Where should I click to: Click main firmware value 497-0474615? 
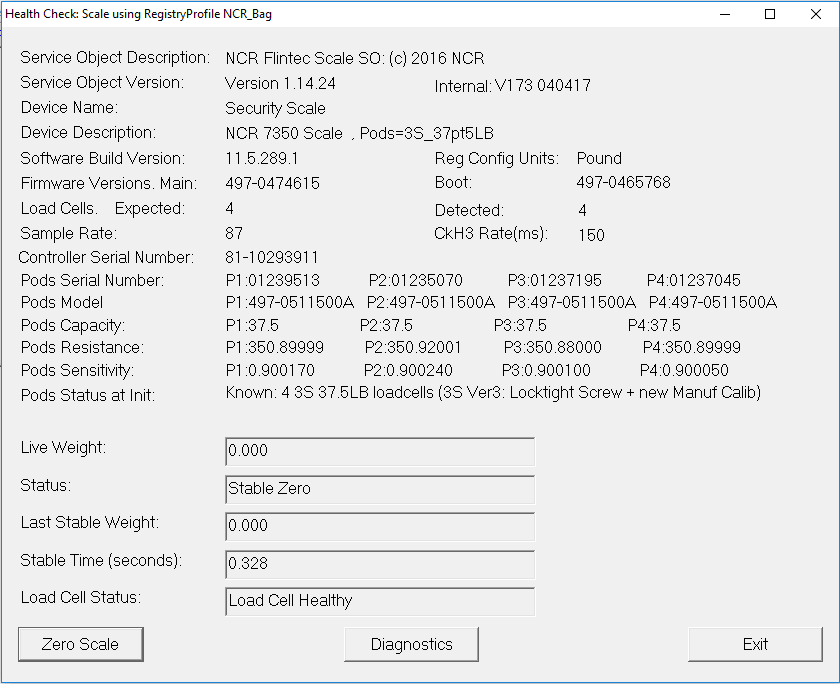tap(272, 183)
